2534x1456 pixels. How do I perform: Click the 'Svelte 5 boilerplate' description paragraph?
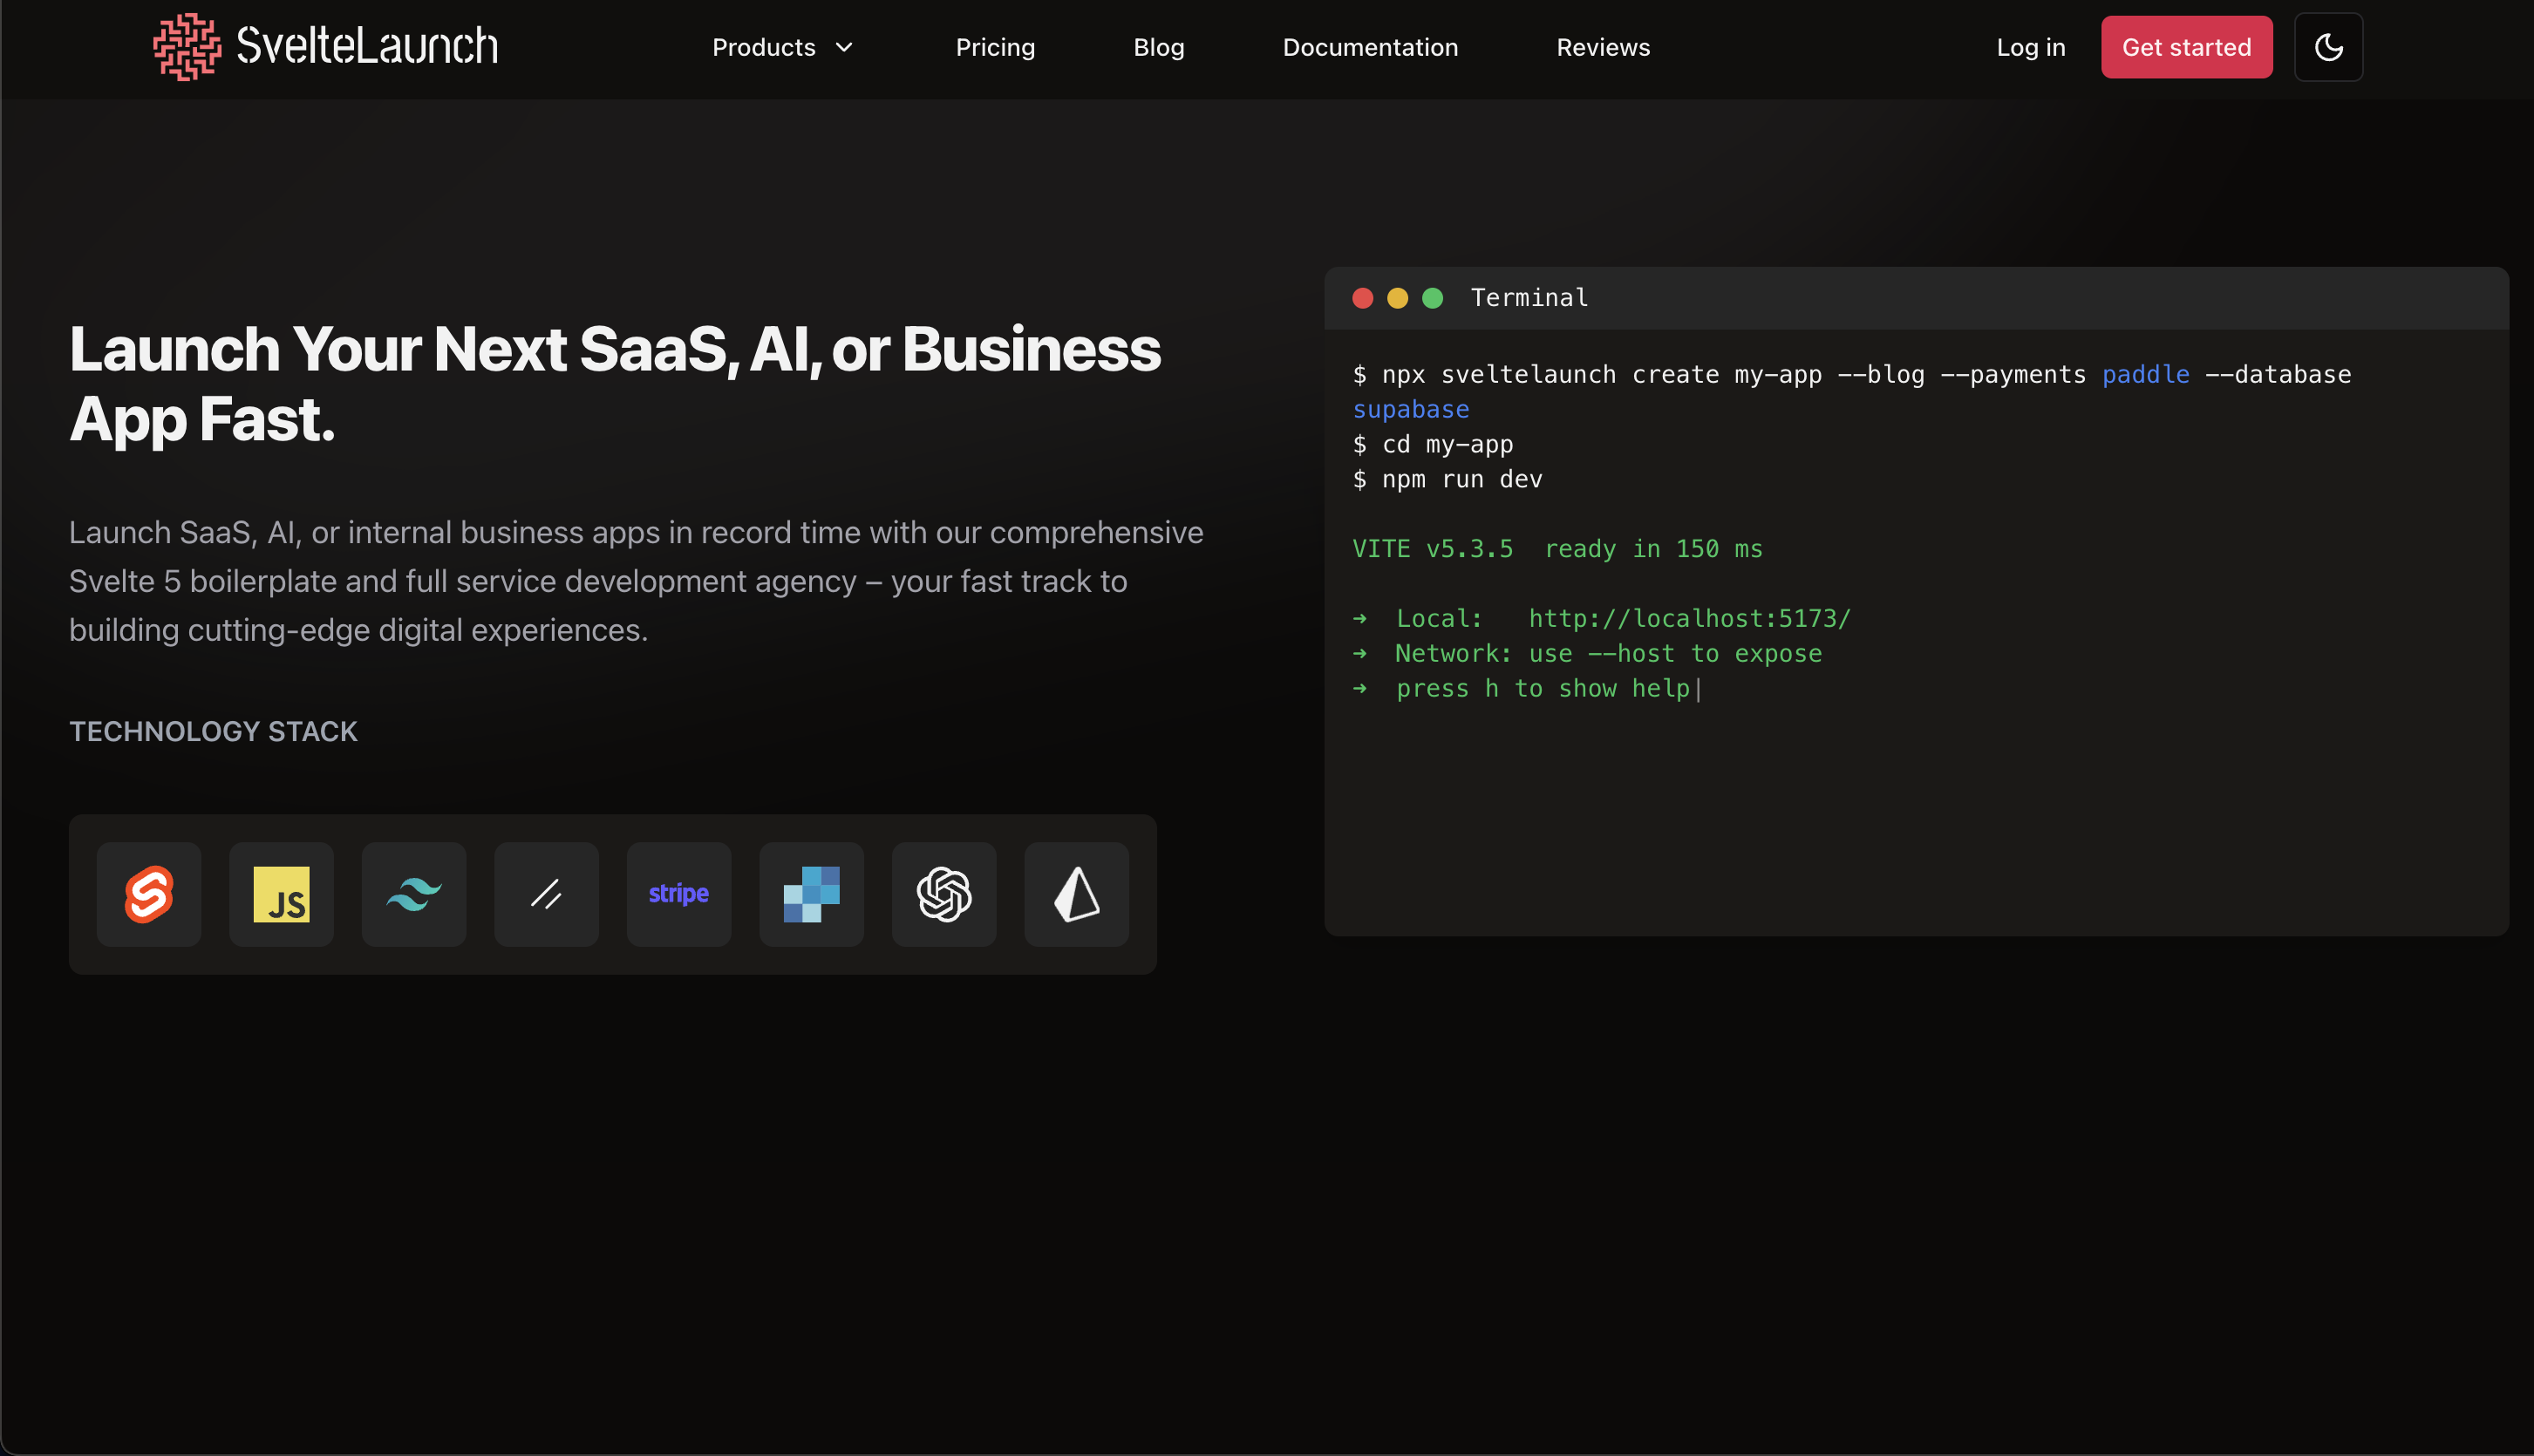(x=636, y=581)
